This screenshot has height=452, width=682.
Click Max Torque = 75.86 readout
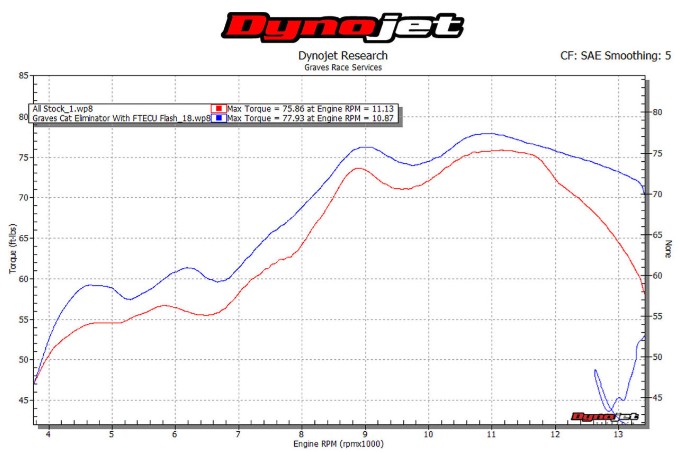[311, 109]
